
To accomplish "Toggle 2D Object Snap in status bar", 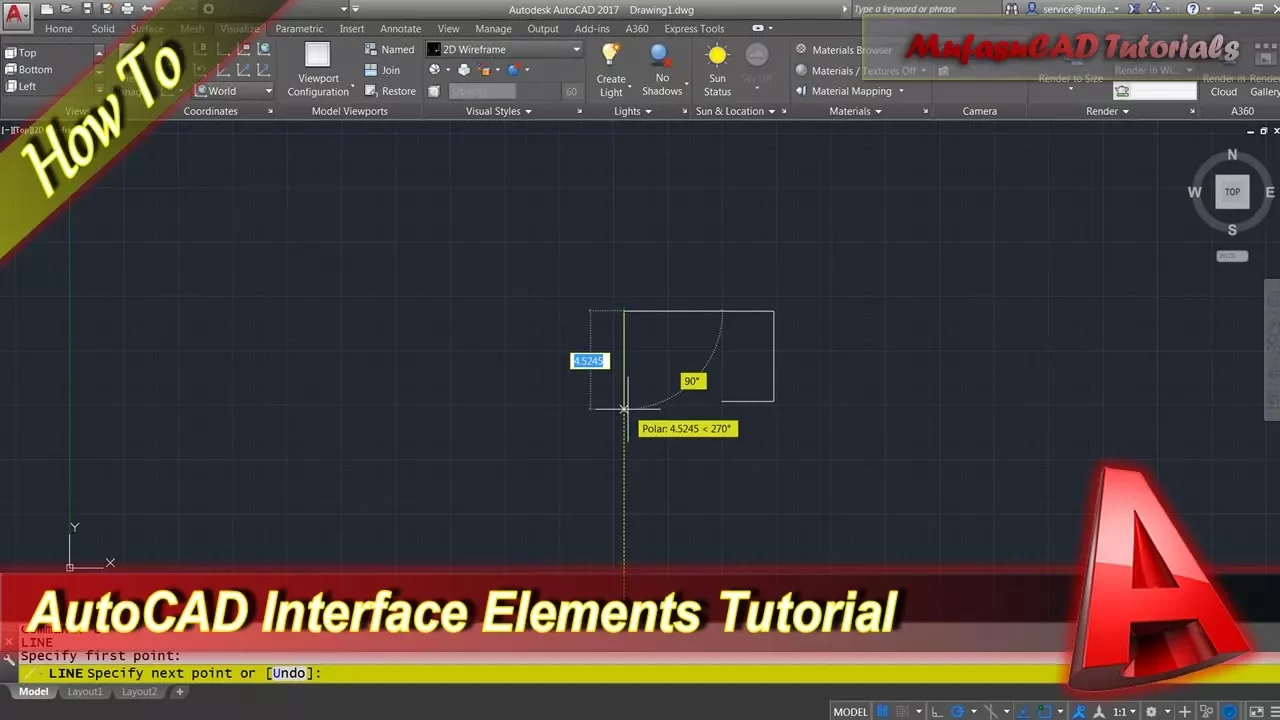I will [1044, 712].
